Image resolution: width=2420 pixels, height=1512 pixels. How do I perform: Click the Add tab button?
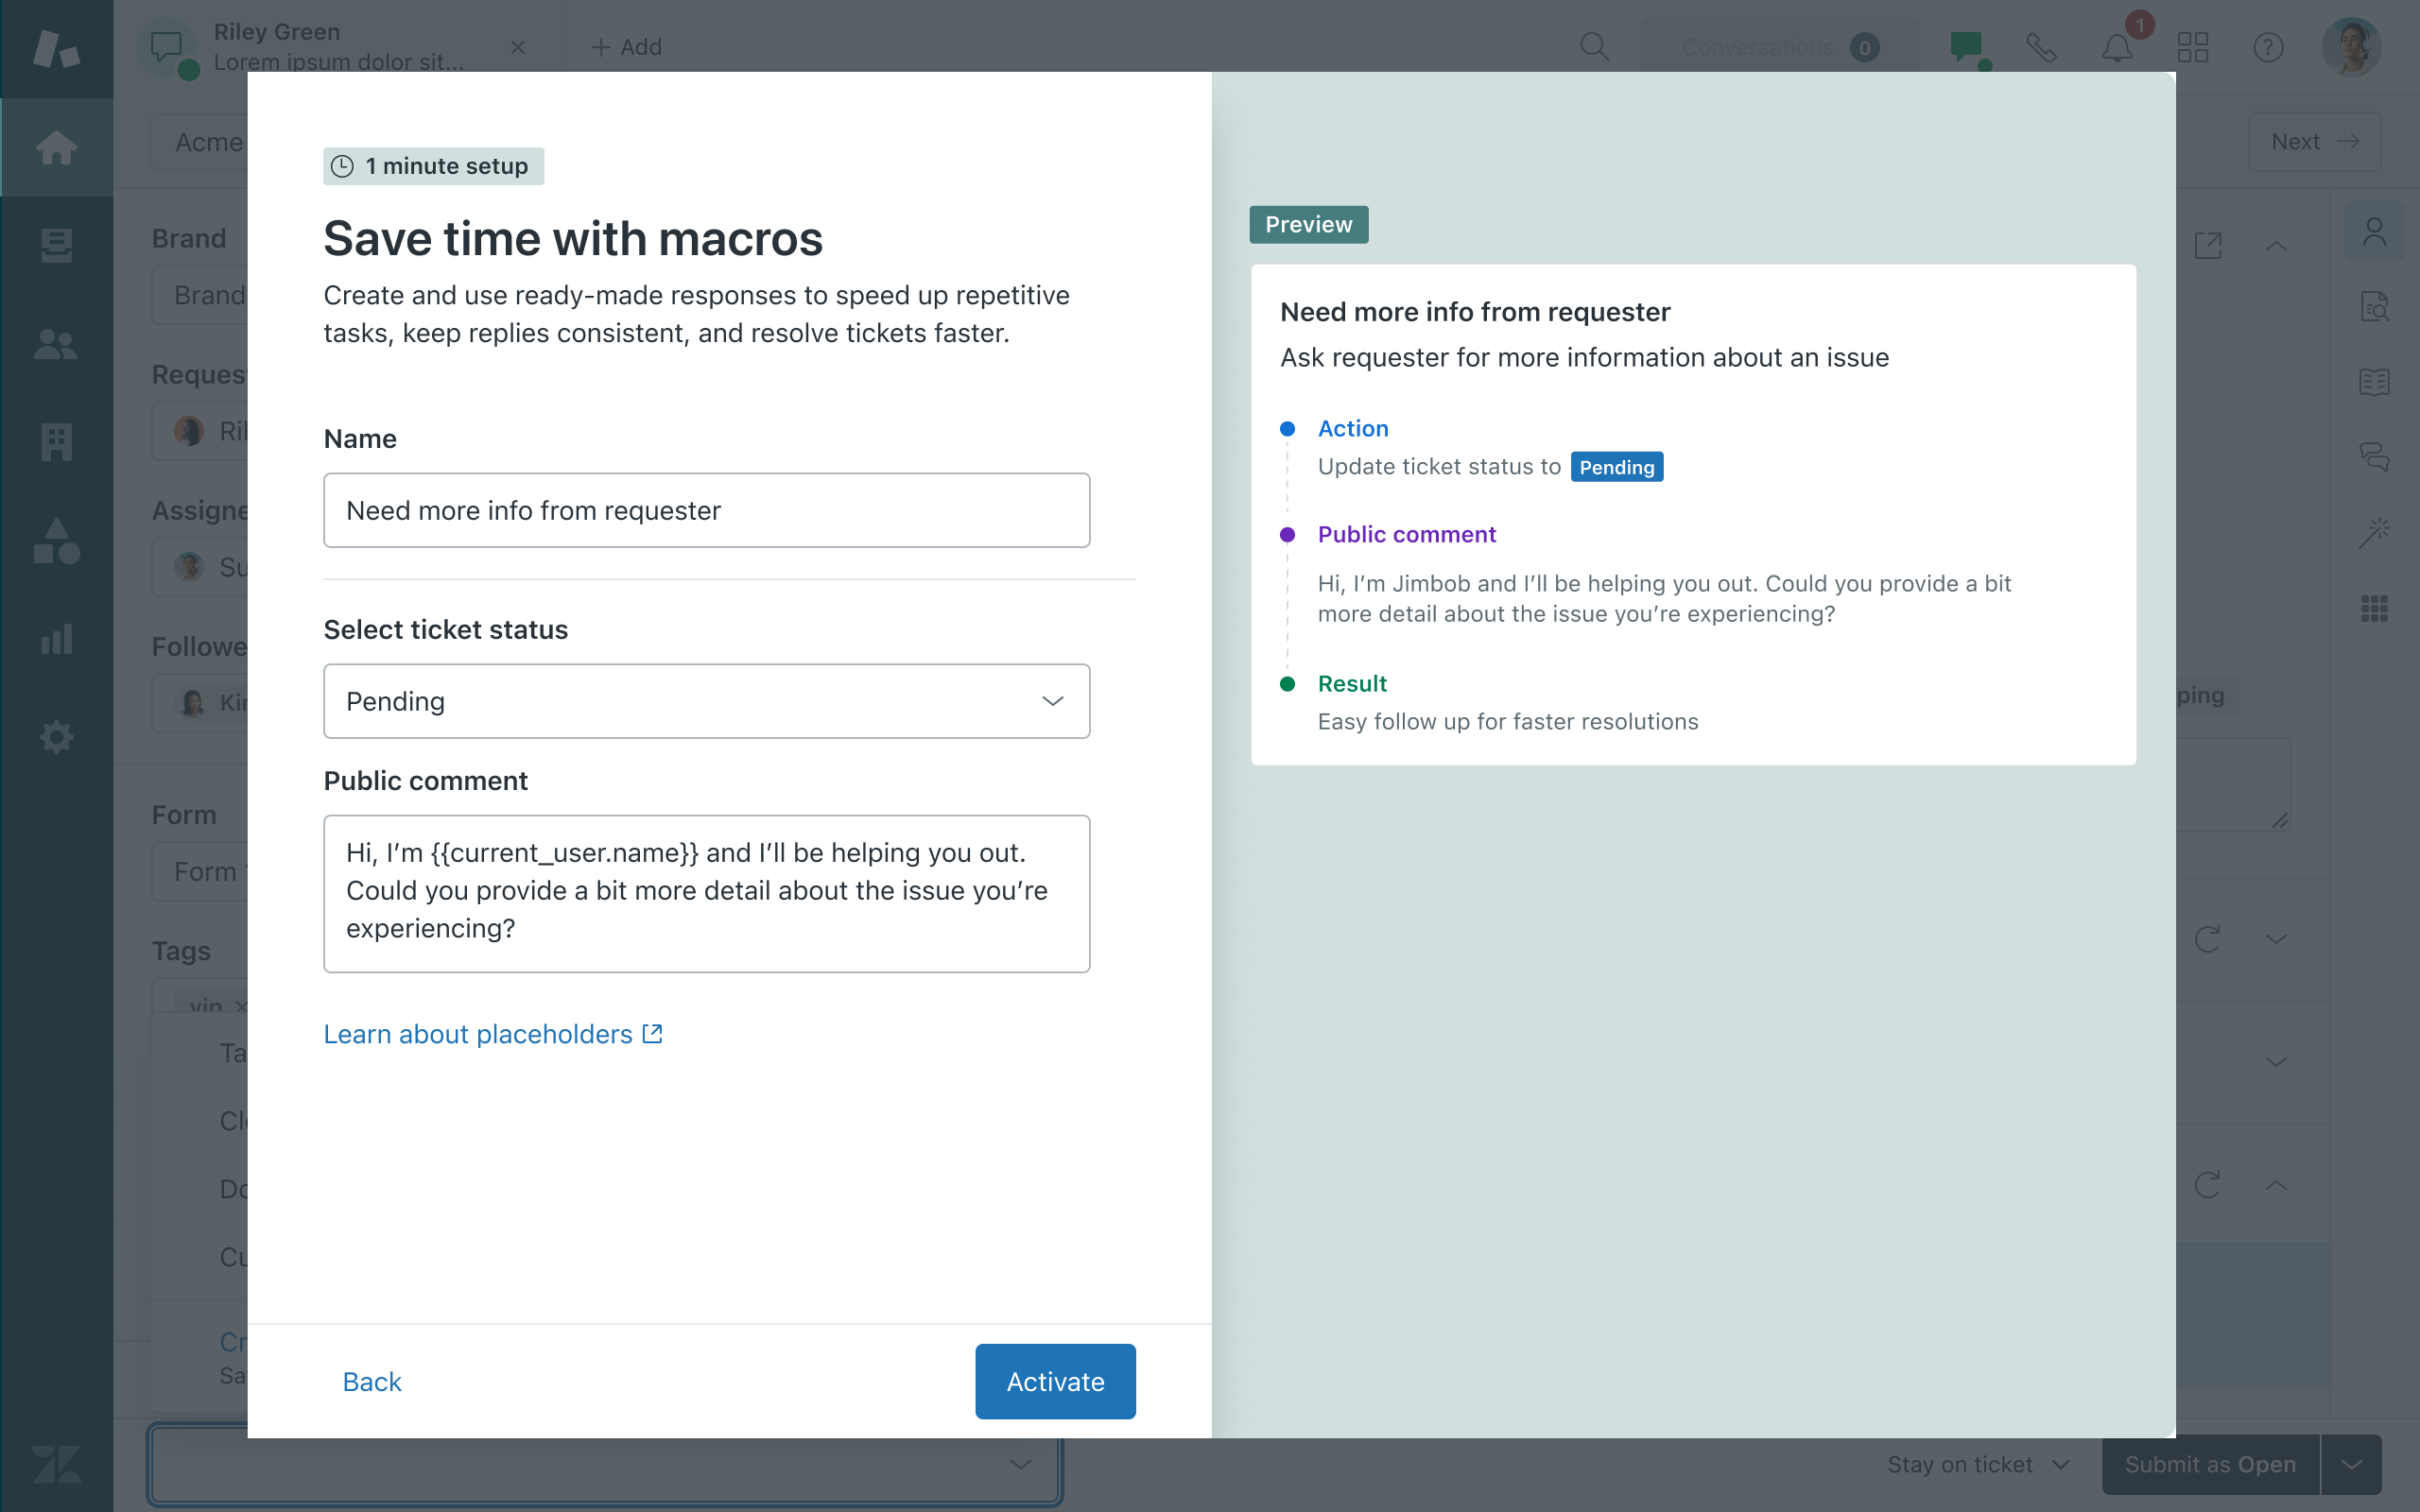(x=626, y=47)
